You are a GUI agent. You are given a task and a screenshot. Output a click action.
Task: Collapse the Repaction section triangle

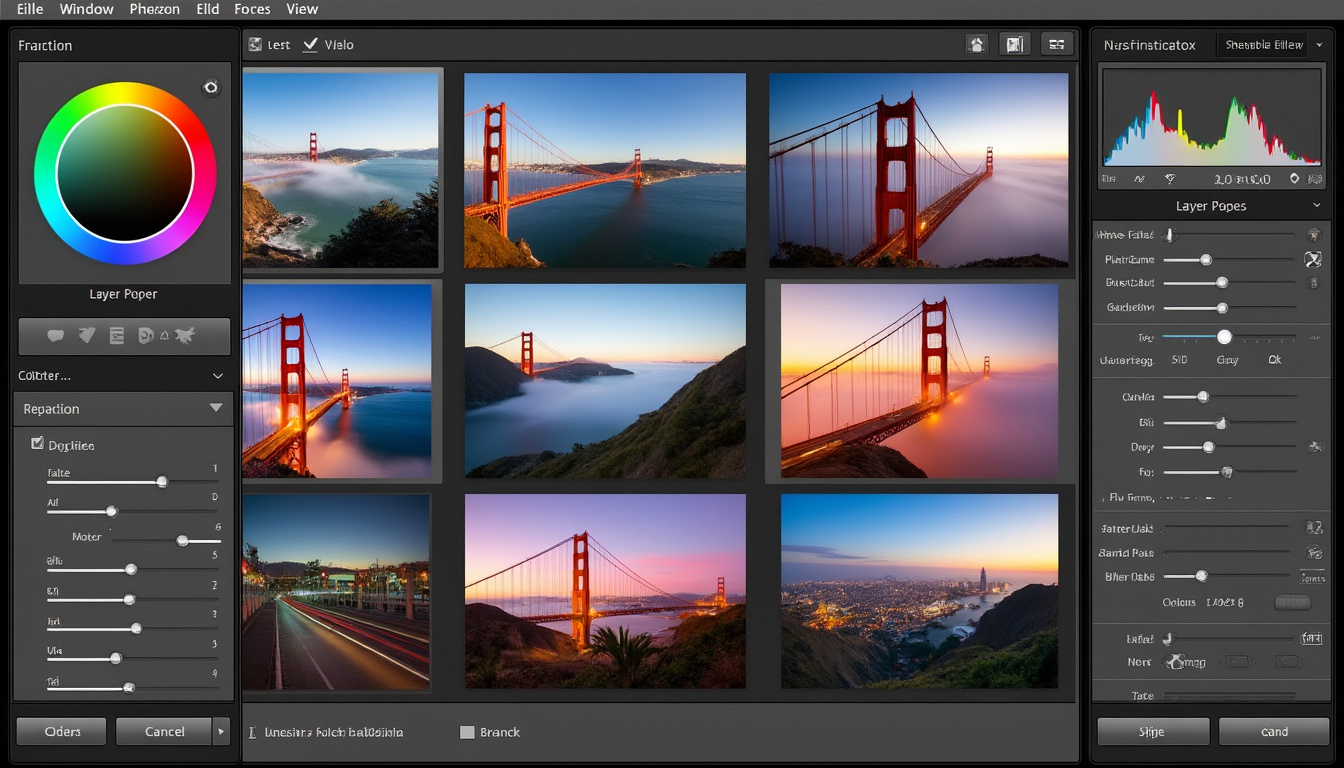(215, 408)
